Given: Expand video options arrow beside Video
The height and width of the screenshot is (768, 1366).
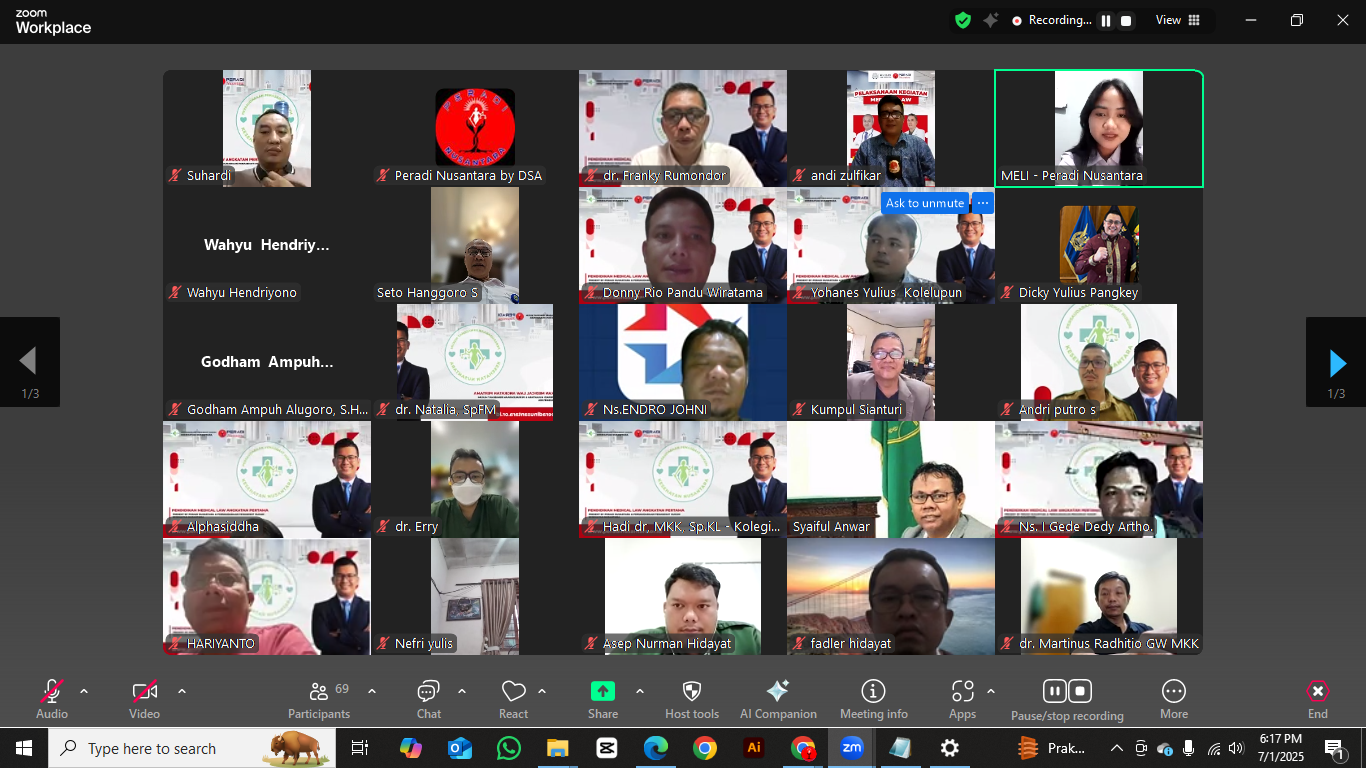Looking at the screenshot, I should coord(181,691).
